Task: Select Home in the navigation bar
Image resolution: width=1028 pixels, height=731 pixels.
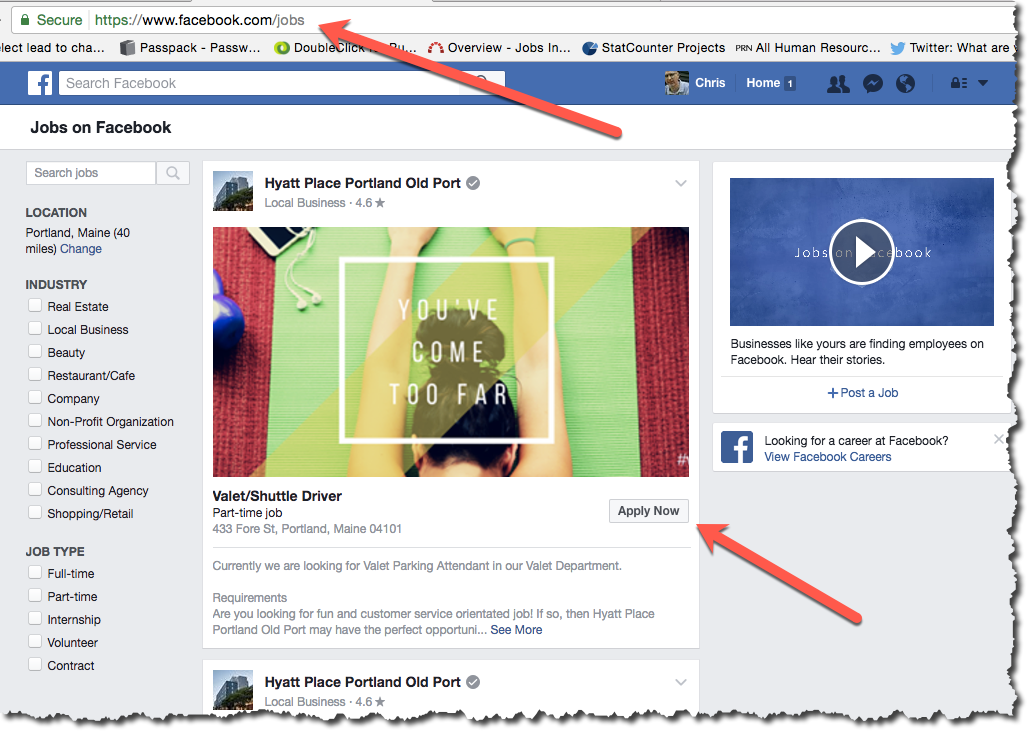Action: pyautogui.click(x=763, y=83)
